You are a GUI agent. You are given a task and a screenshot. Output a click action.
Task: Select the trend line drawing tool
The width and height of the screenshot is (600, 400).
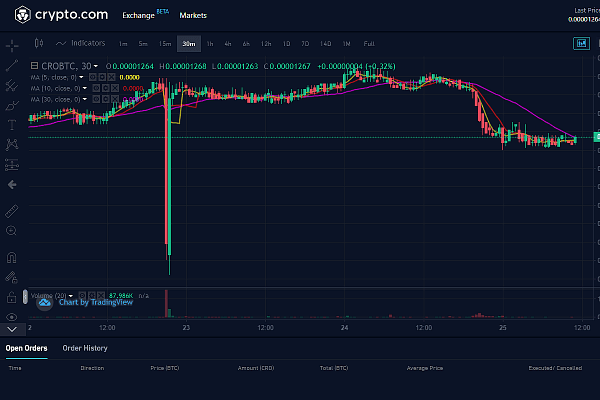[11, 65]
